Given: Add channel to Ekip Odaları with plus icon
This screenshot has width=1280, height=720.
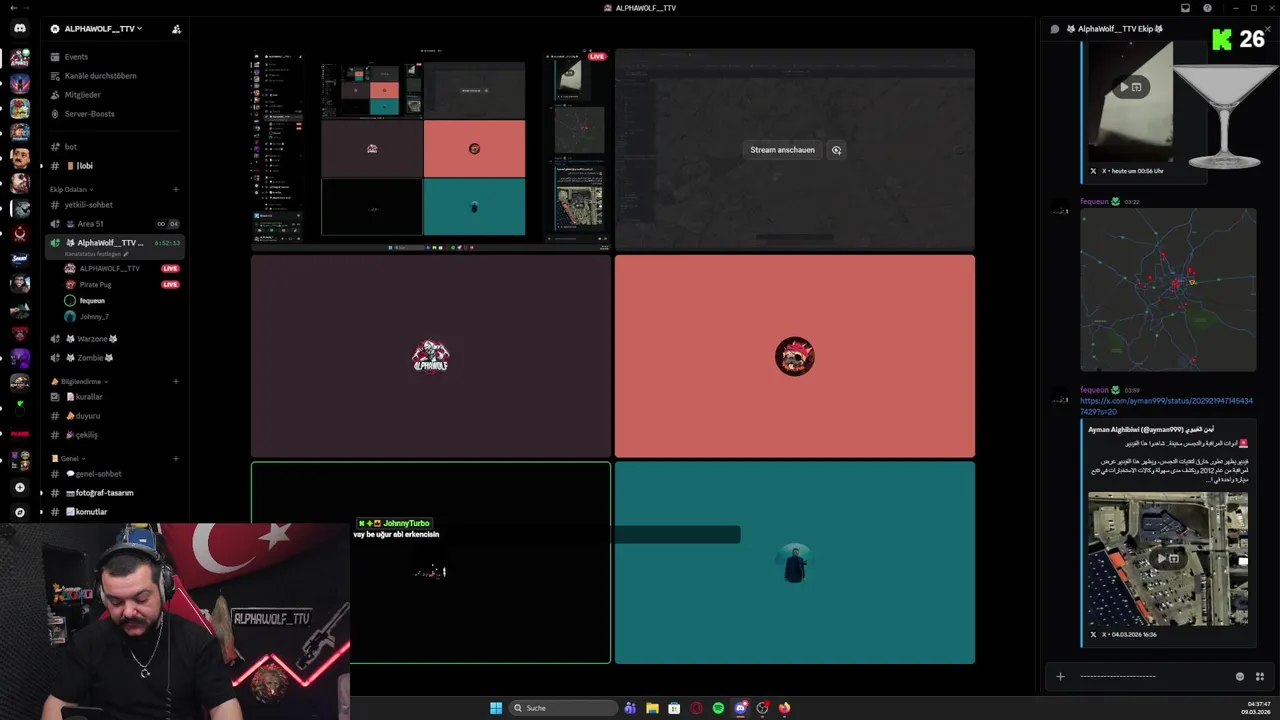Looking at the screenshot, I should pyautogui.click(x=176, y=189).
